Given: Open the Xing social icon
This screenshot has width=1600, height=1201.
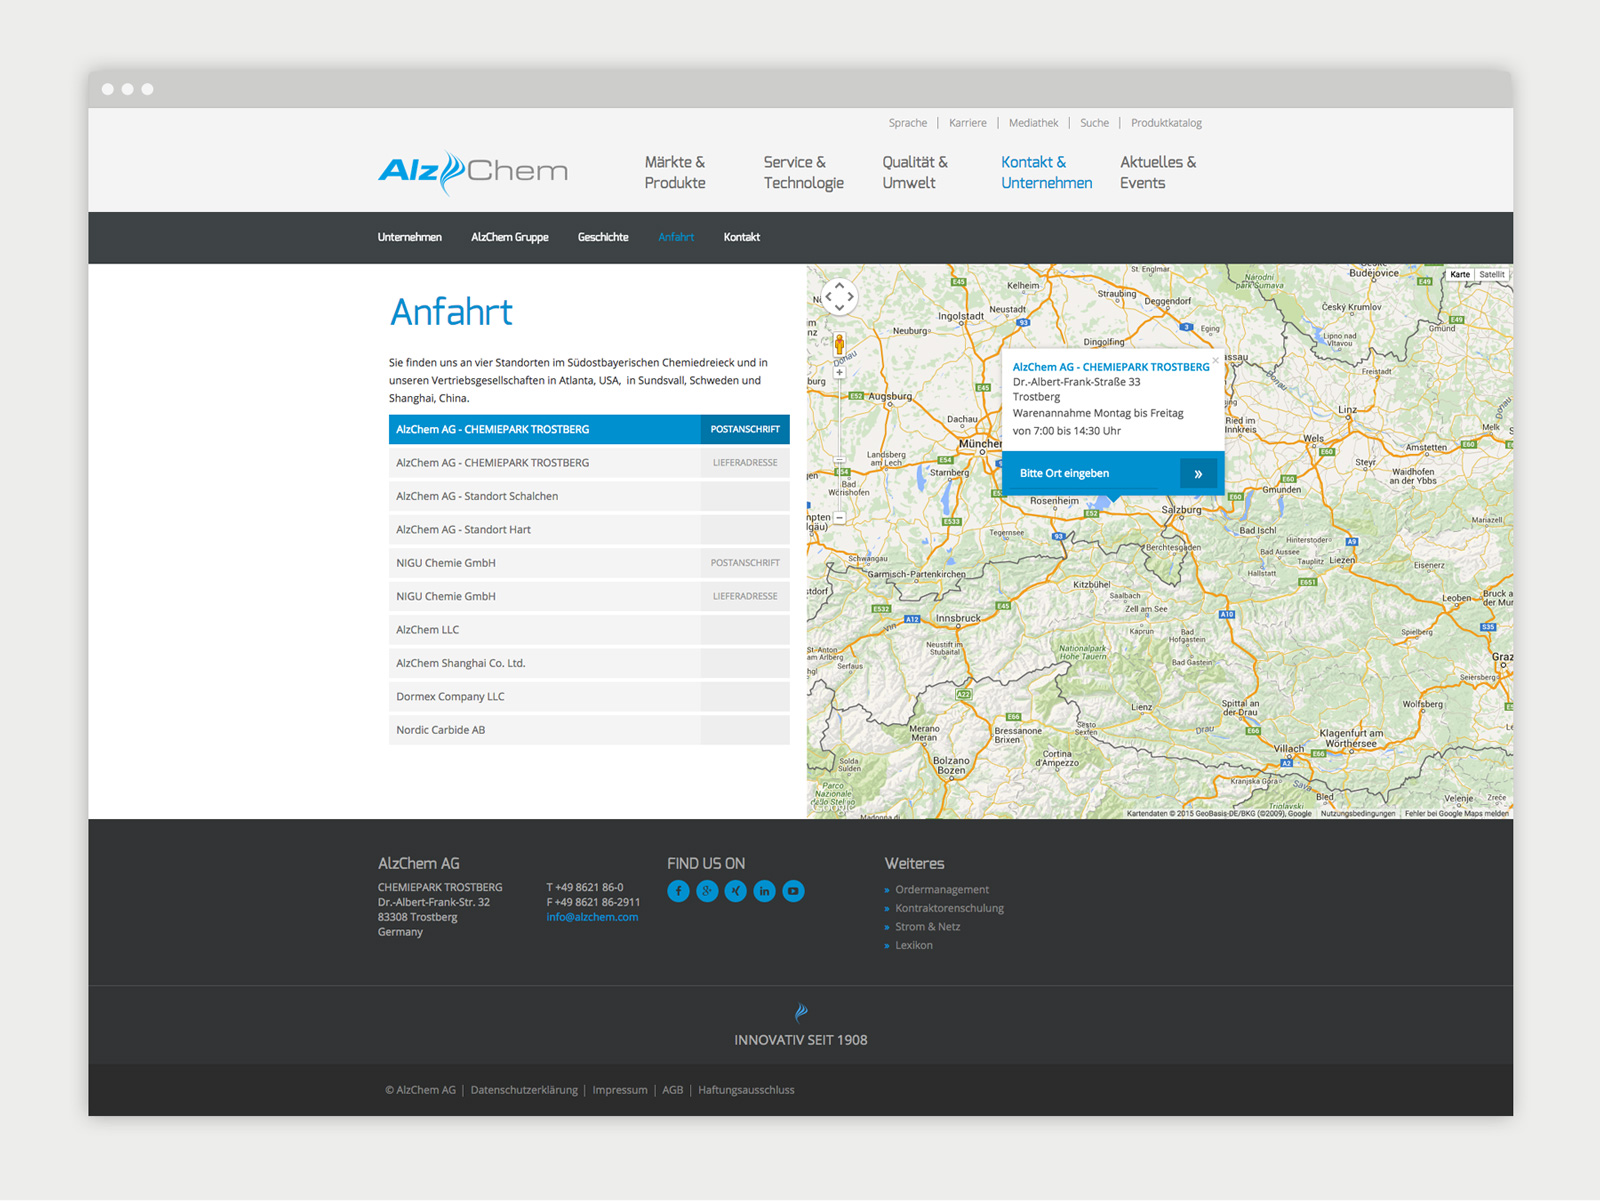Looking at the screenshot, I should pyautogui.click(x=736, y=891).
